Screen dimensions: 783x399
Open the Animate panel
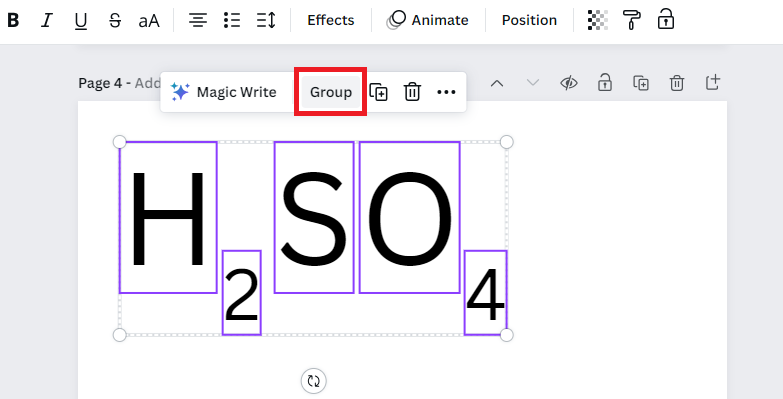click(x=427, y=20)
